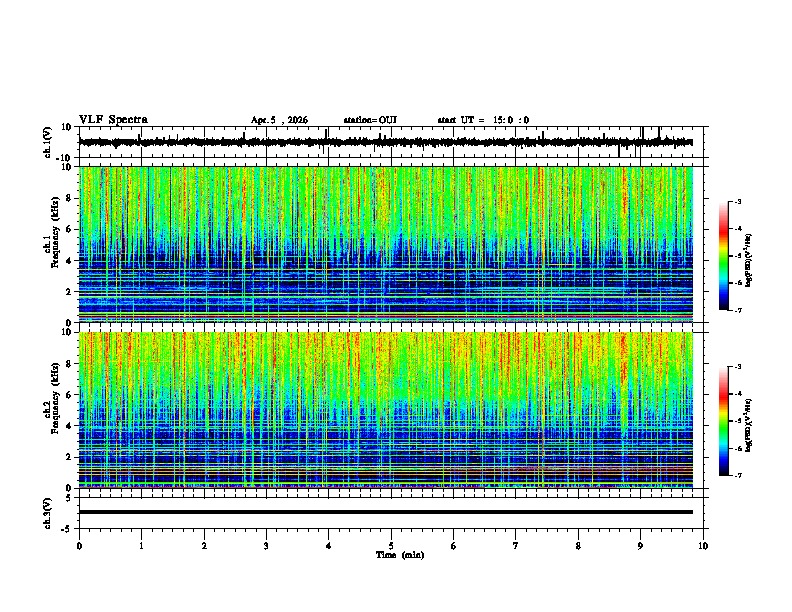Viewport: 792px width, 612px height.
Task: Click time axis tick label '5'
Action: pos(391,546)
